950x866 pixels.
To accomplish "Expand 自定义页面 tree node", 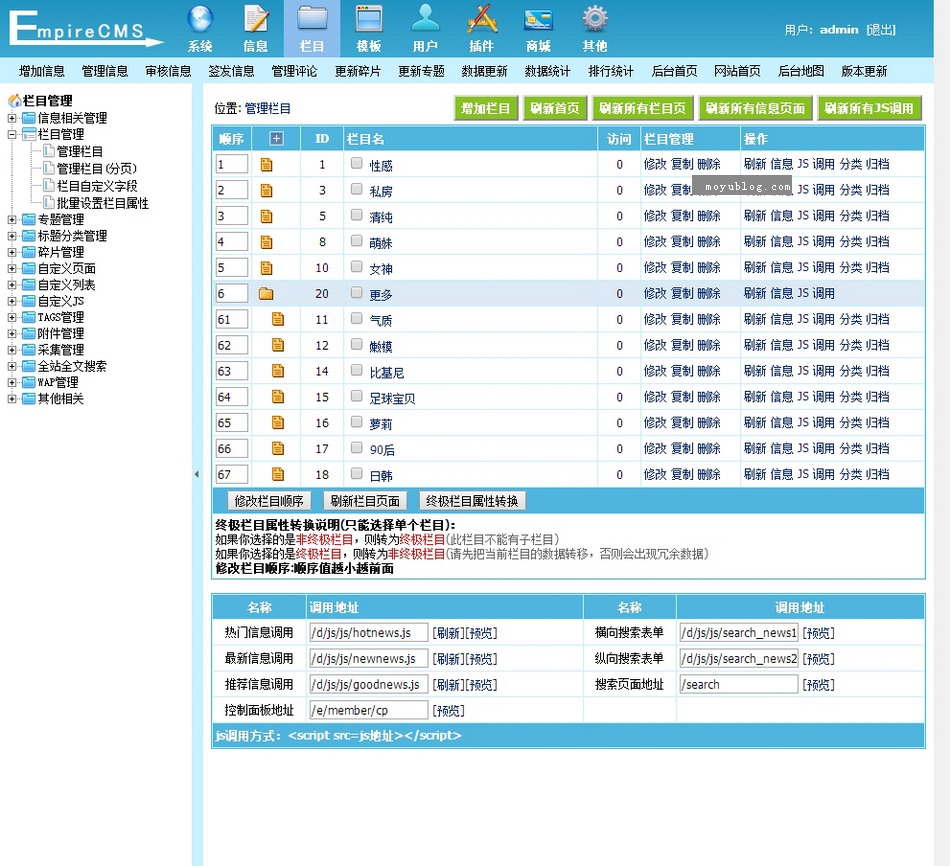I will (12, 268).
